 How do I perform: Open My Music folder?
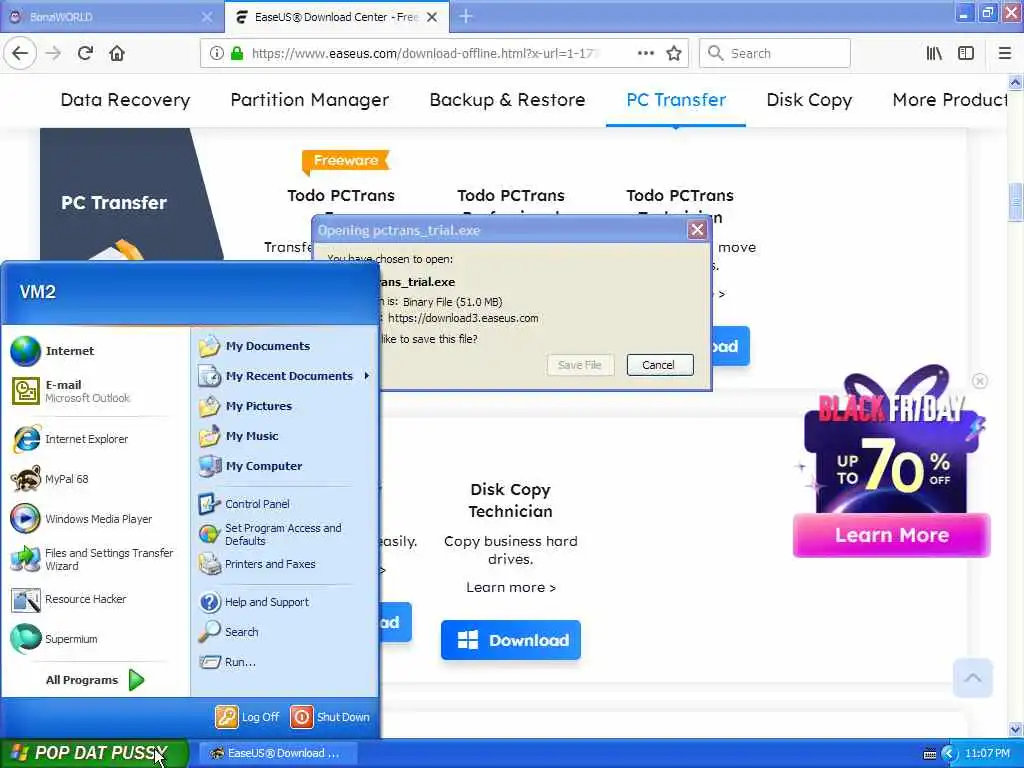285,436
